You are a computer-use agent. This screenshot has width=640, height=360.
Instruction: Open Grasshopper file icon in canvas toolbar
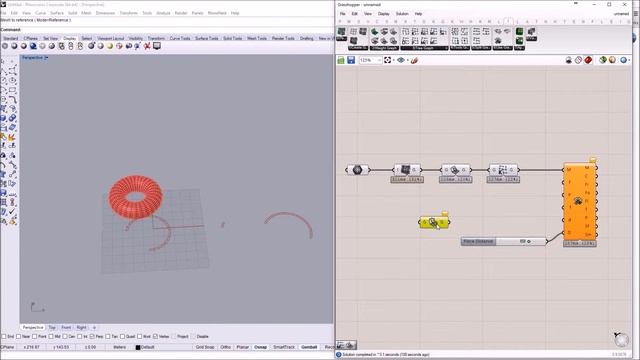(341, 60)
